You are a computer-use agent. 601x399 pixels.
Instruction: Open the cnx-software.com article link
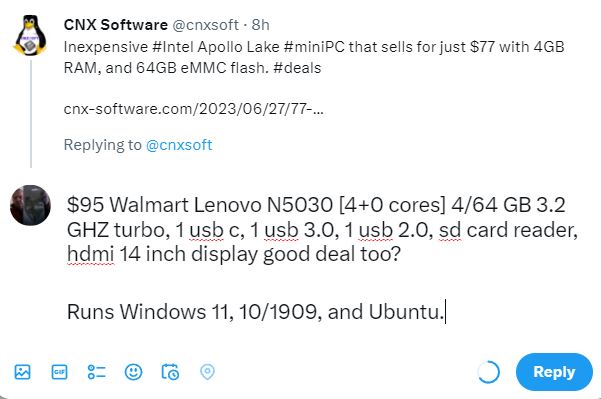coord(194,109)
